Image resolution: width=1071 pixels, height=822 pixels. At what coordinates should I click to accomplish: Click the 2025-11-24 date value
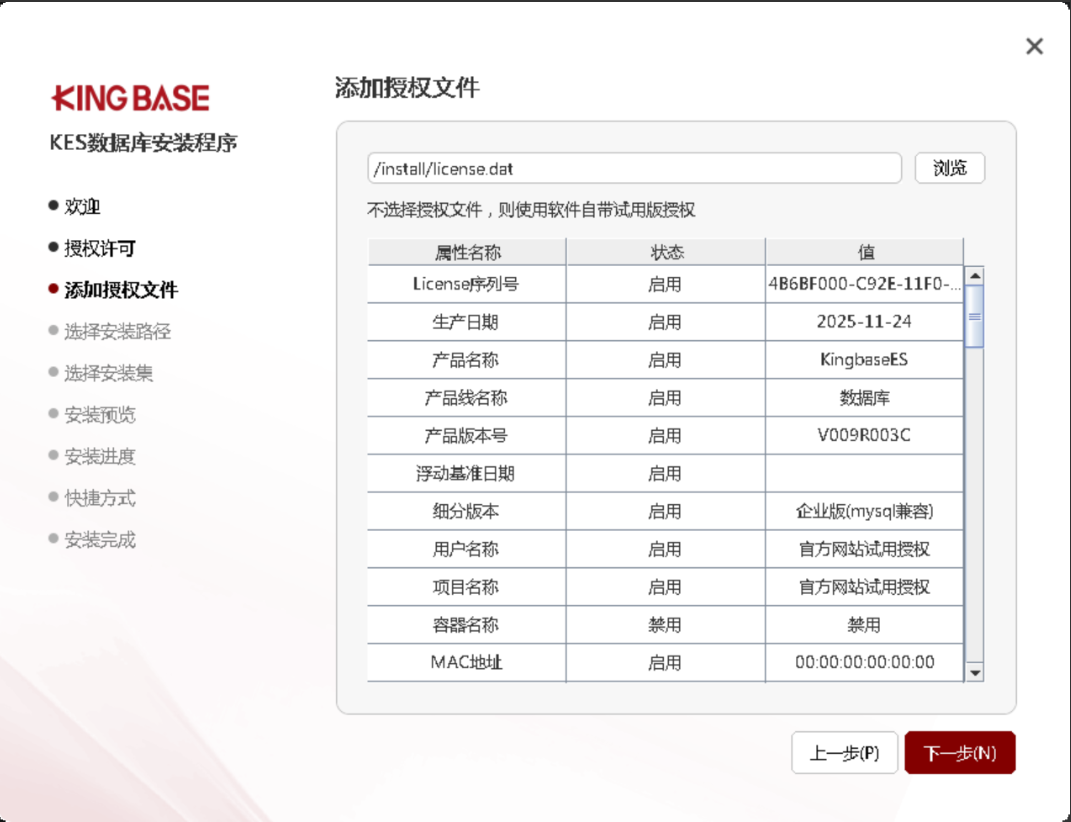click(864, 322)
